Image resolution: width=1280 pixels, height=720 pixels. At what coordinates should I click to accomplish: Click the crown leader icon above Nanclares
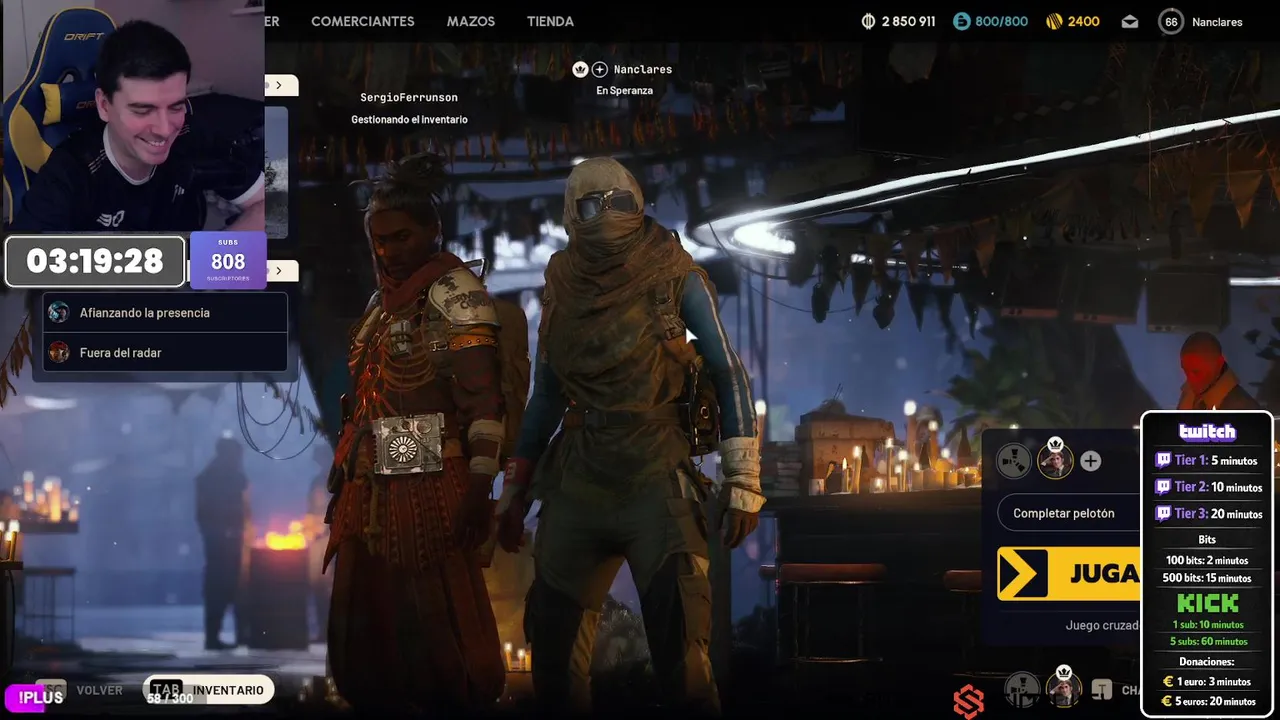(580, 69)
